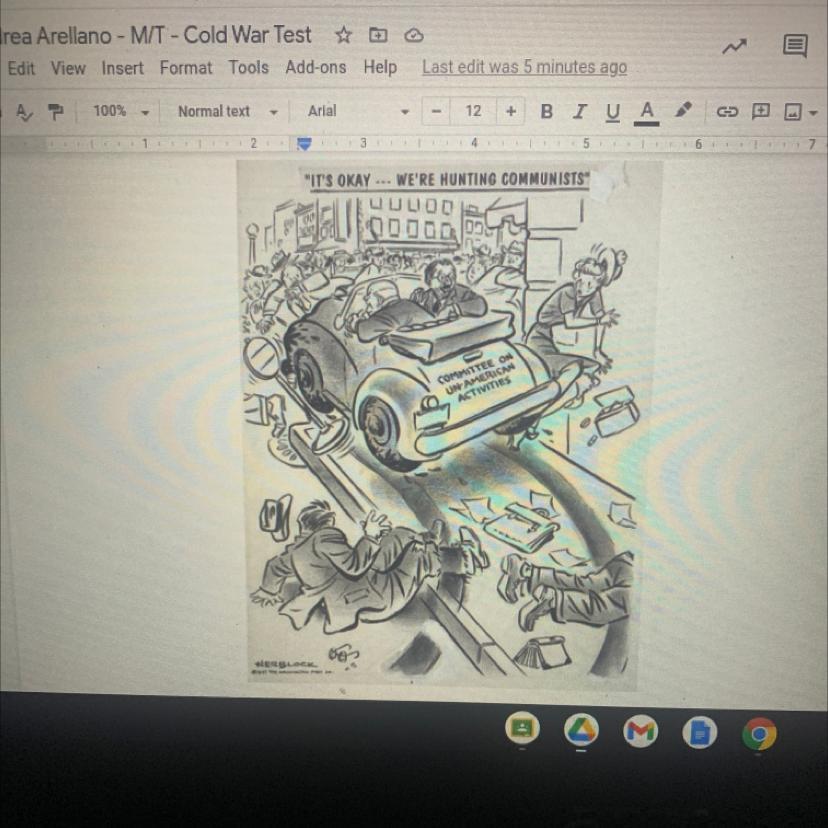Open the activity trend arrow icon
The image size is (828, 828).
pyautogui.click(x=735, y=46)
